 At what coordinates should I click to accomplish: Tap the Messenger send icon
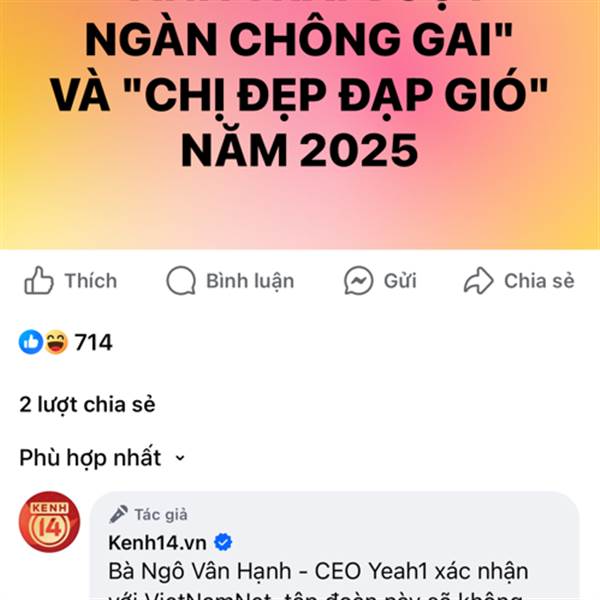(358, 280)
